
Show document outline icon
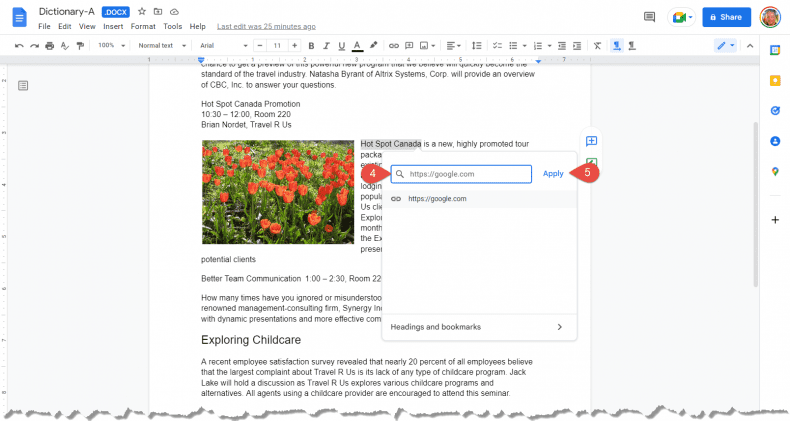[x=23, y=86]
